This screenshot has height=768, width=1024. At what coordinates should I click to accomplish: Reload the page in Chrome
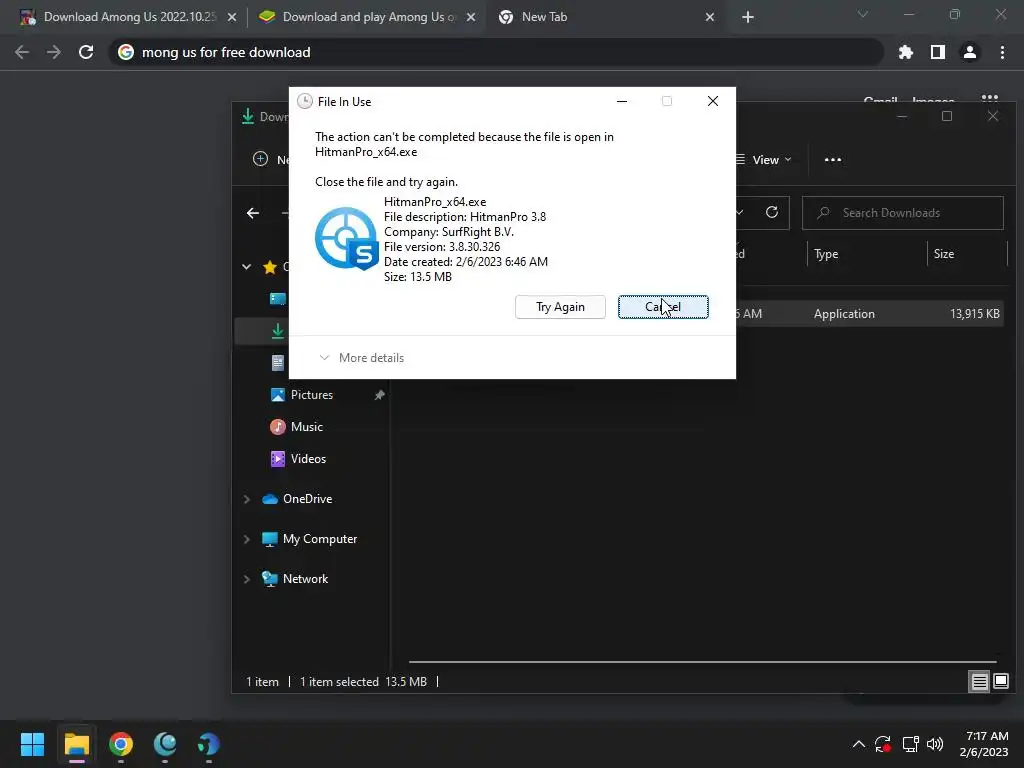(x=86, y=52)
